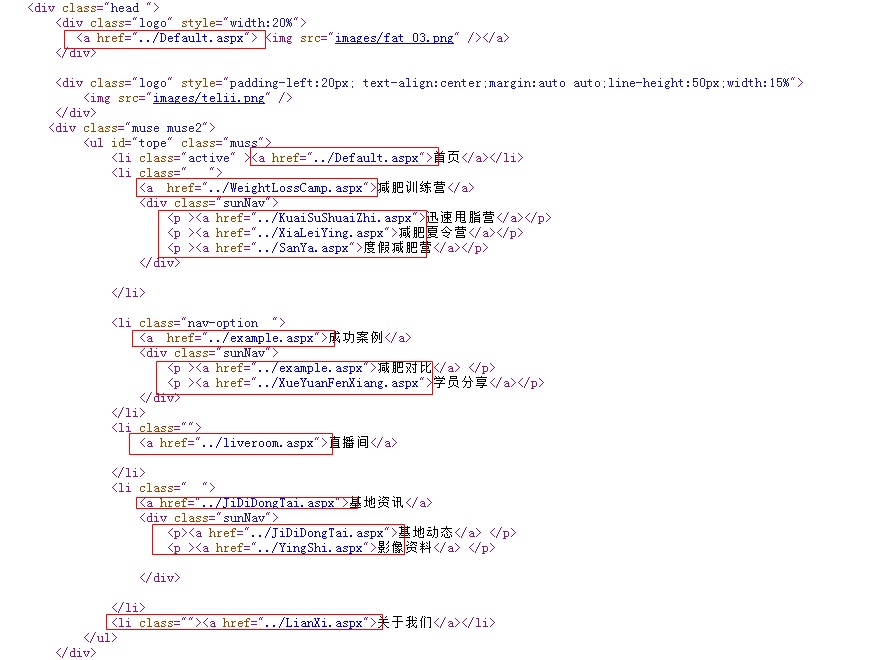894x660 pixels.
Task: Click the text div class="head"
Action: coord(94,8)
